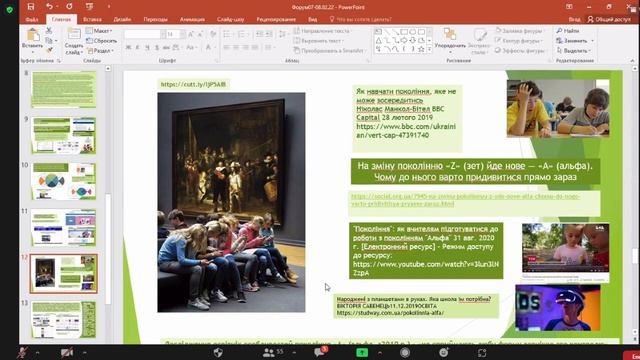Open the font size dropdown
This screenshot has height=360, width=640.
(182, 35)
